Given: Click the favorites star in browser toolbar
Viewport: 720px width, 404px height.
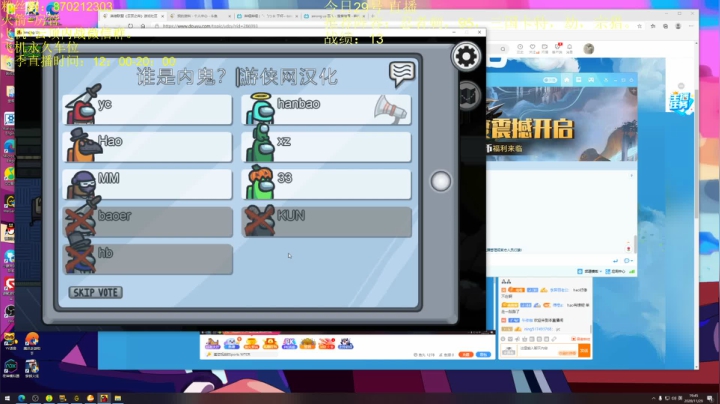Looking at the screenshot, I should click(639, 26).
